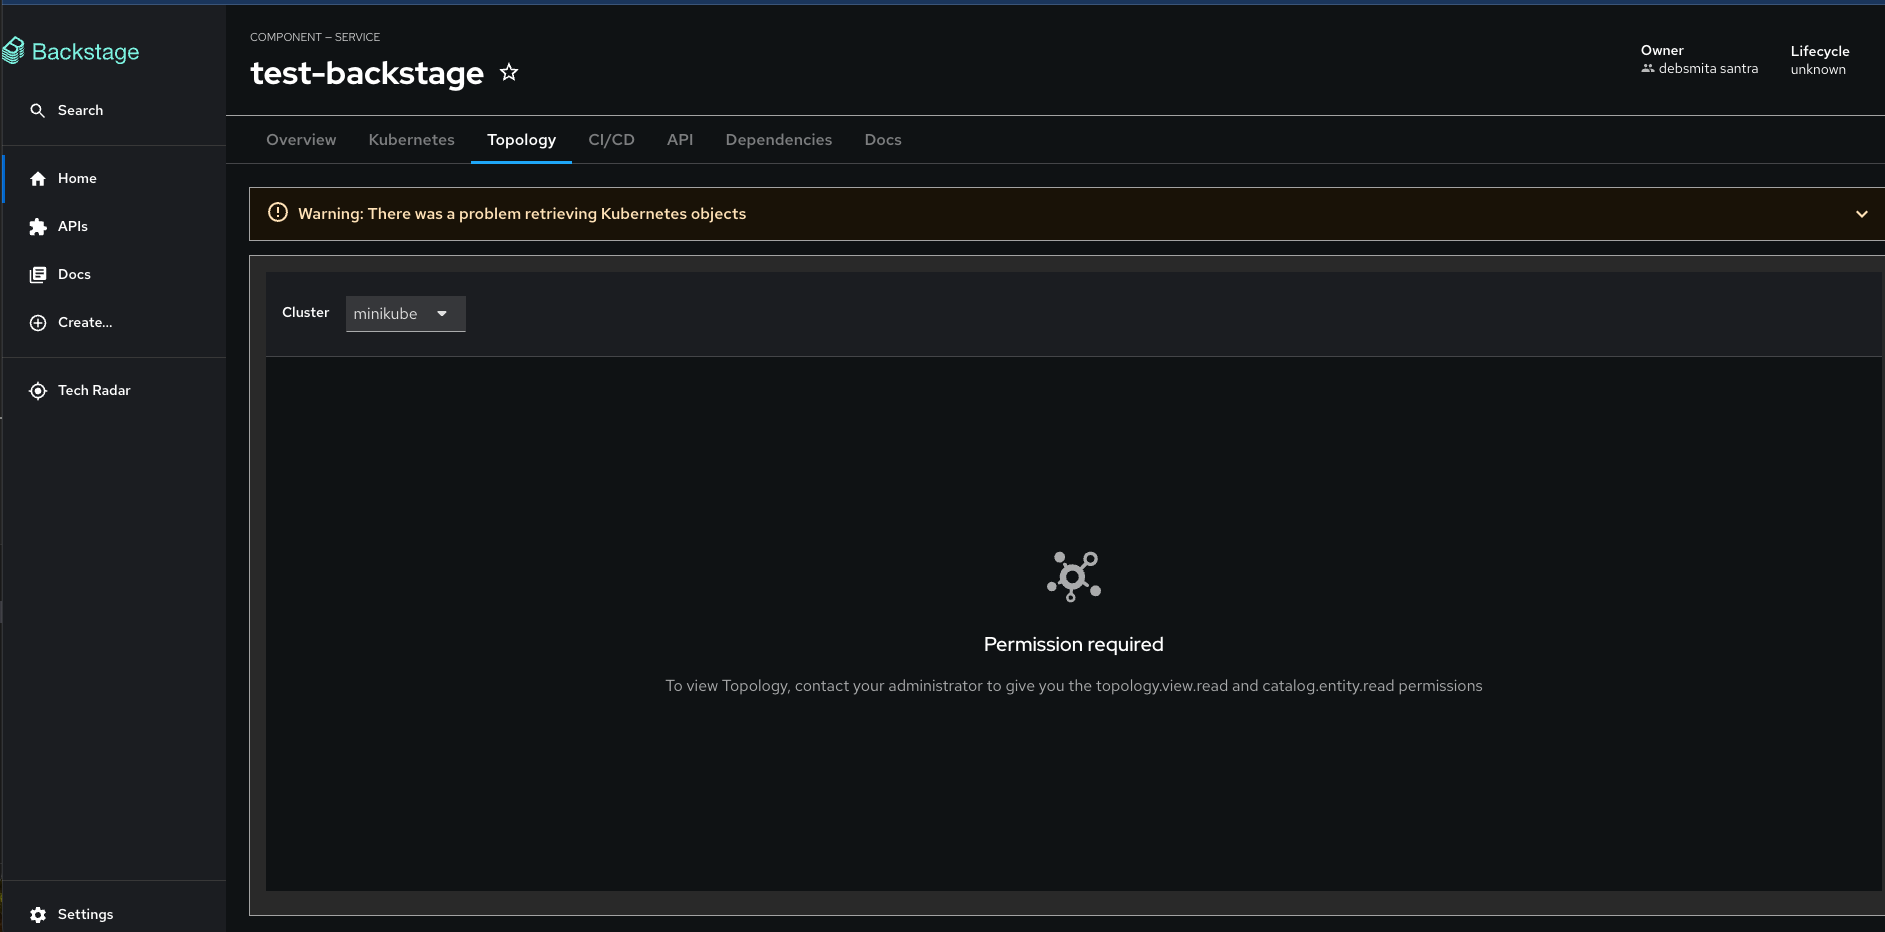Open the entity Docs tab
This screenshot has height=932, width=1885.
coord(883,140)
